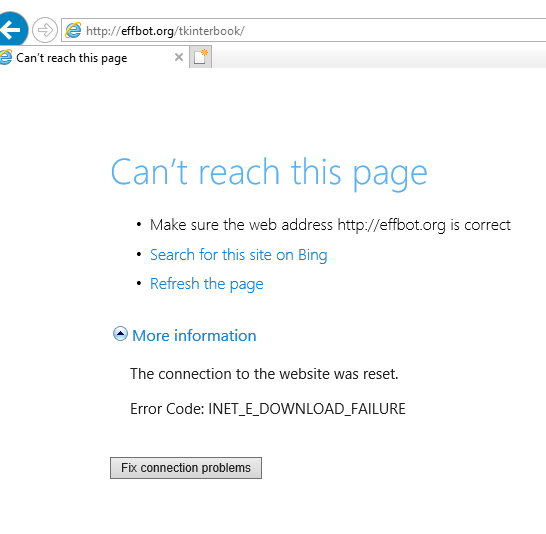The height and width of the screenshot is (534, 546).
Task: Click the "Fix connection problems" button
Action: pyautogui.click(x=186, y=468)
